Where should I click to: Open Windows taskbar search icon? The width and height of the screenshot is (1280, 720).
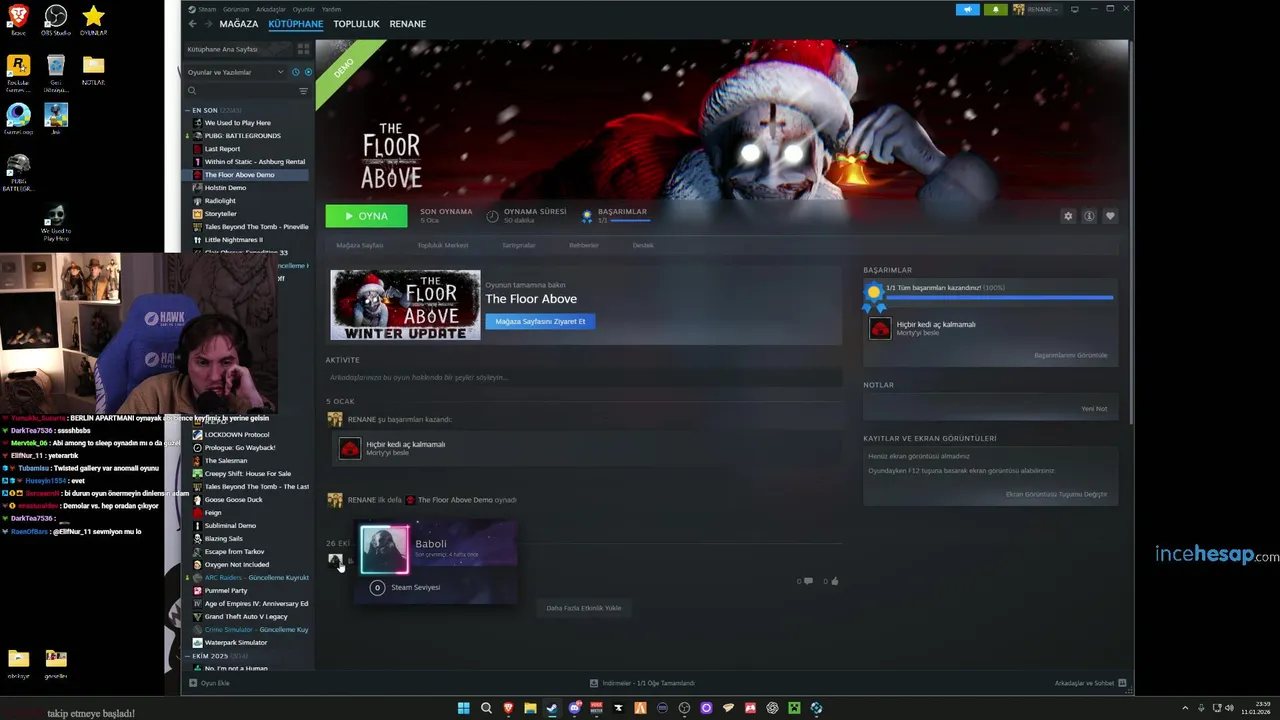(x=486, y=708)
